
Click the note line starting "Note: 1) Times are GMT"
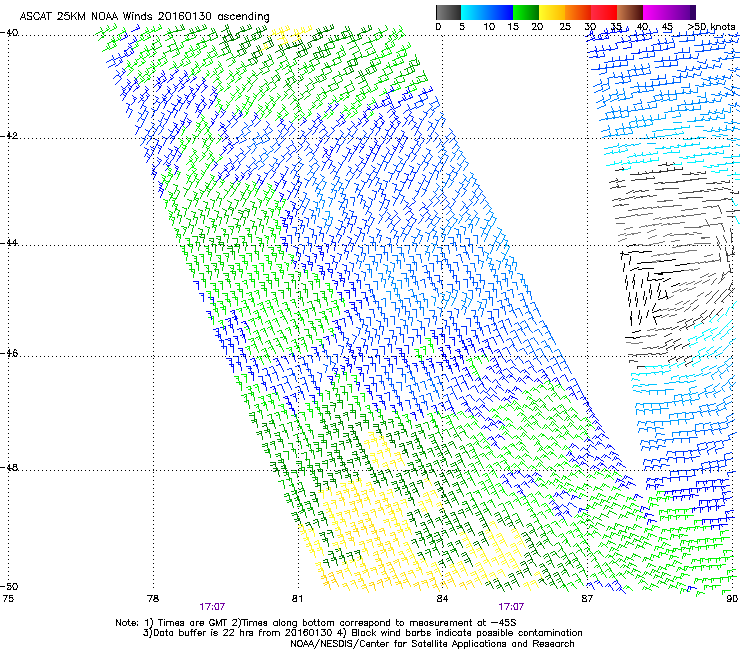[316, 623]
